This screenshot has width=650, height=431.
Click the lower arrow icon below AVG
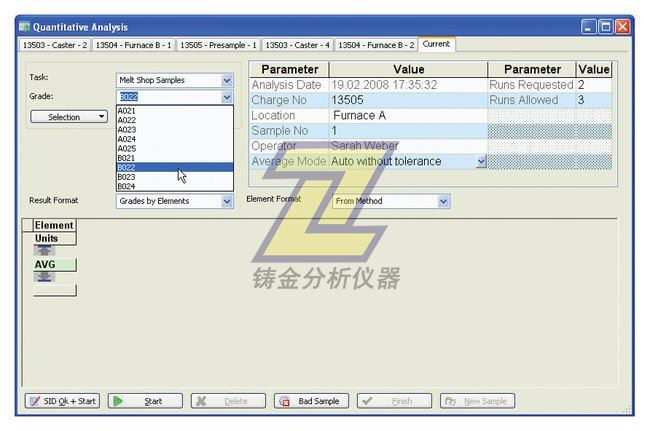[46, 277]
